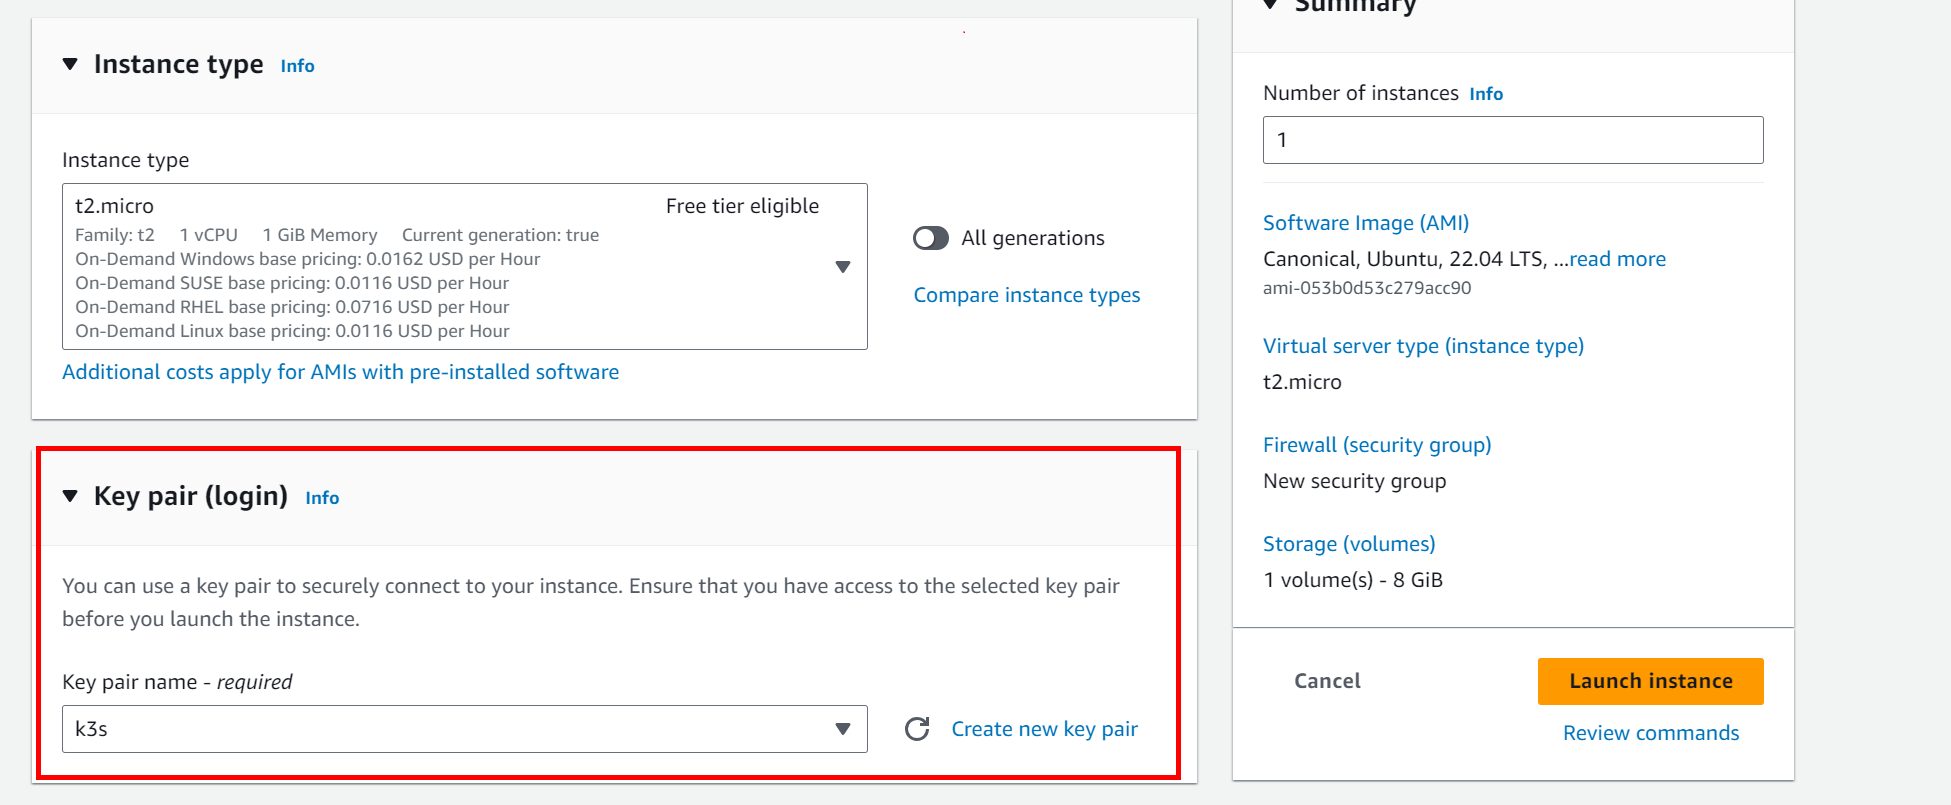
Task: Click the Cancel button
Action: click(x=1327, y=681)
